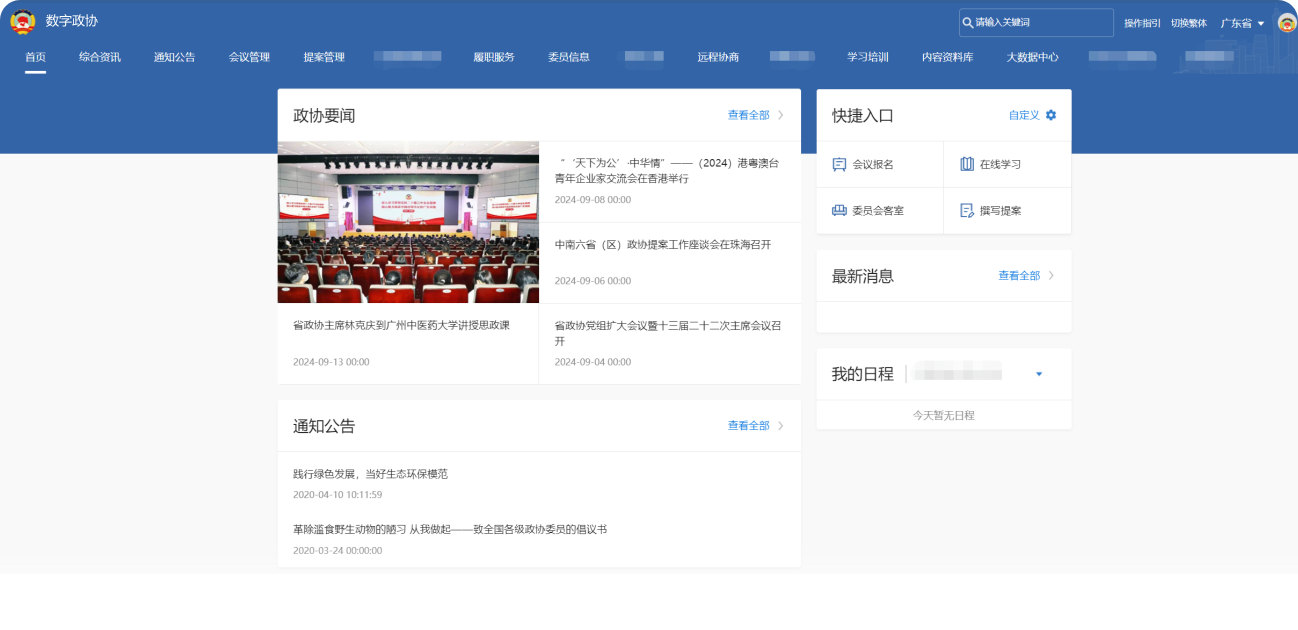Open the 大数据中心 menu tab
This screenshot has width=1298, height=630.
[x=1032, y=57]
